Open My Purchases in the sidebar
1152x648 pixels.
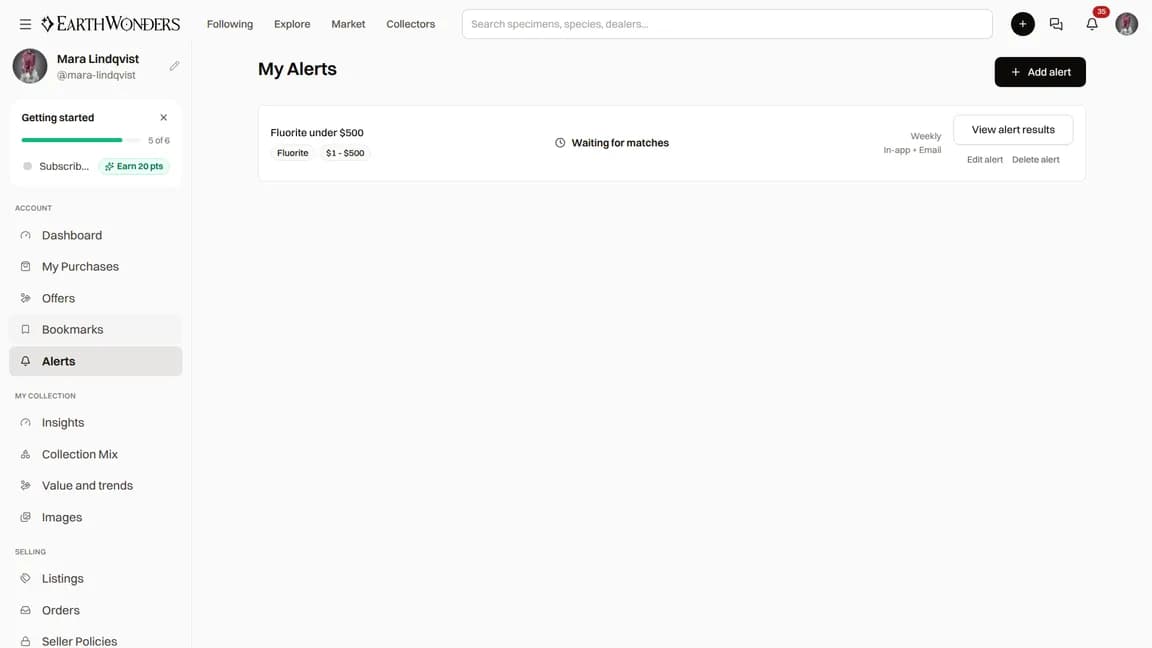click(96, 267)
